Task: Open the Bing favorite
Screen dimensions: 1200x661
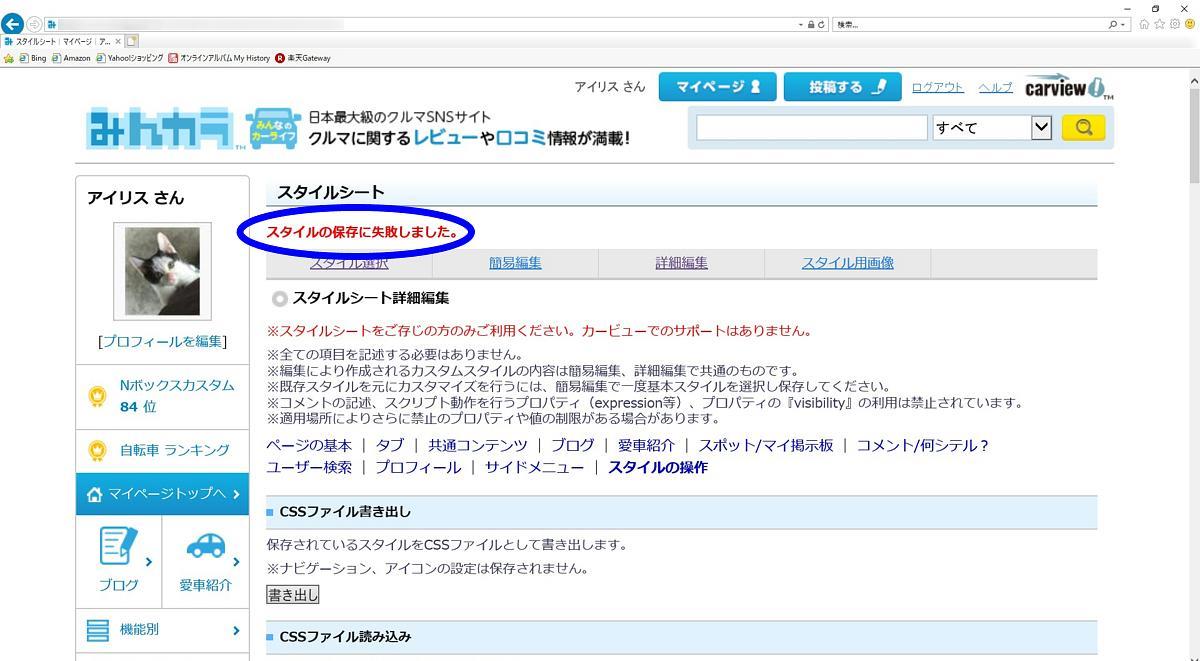Action: pyautogui.click(x=32, y=58)
